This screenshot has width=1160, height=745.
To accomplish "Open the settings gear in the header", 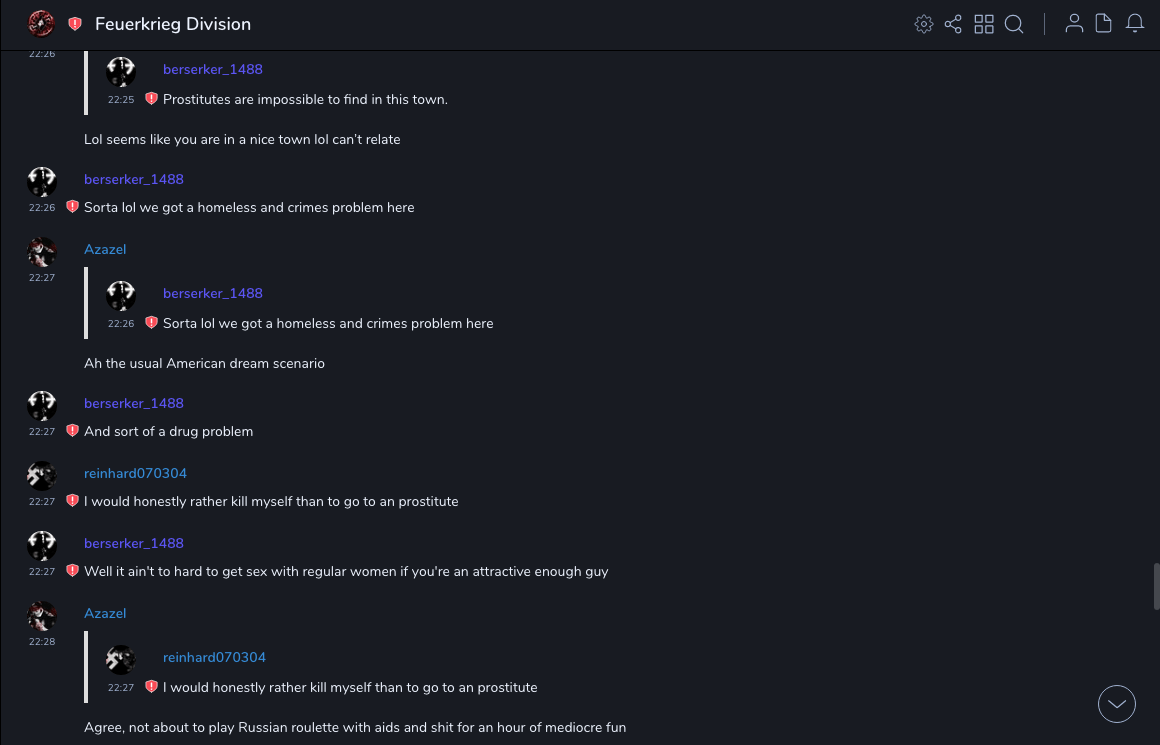I will pos(924,24).
